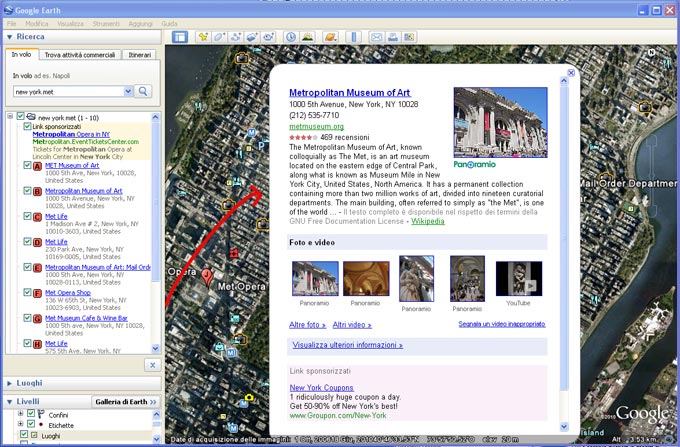Toggle the sidebar visibility toolbar button

point(180,37)
